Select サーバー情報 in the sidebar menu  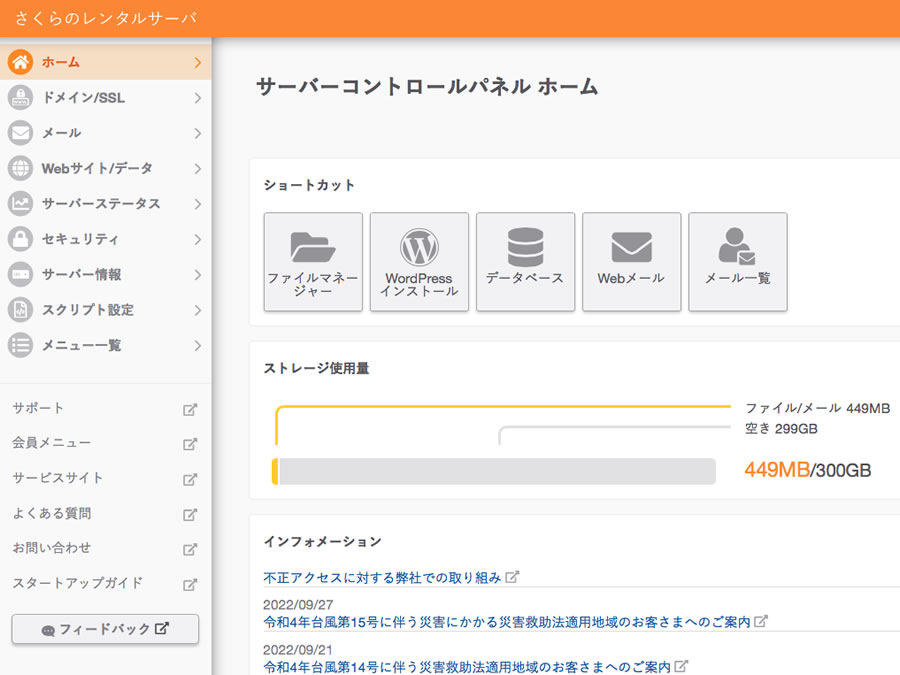tap(106, 274)
